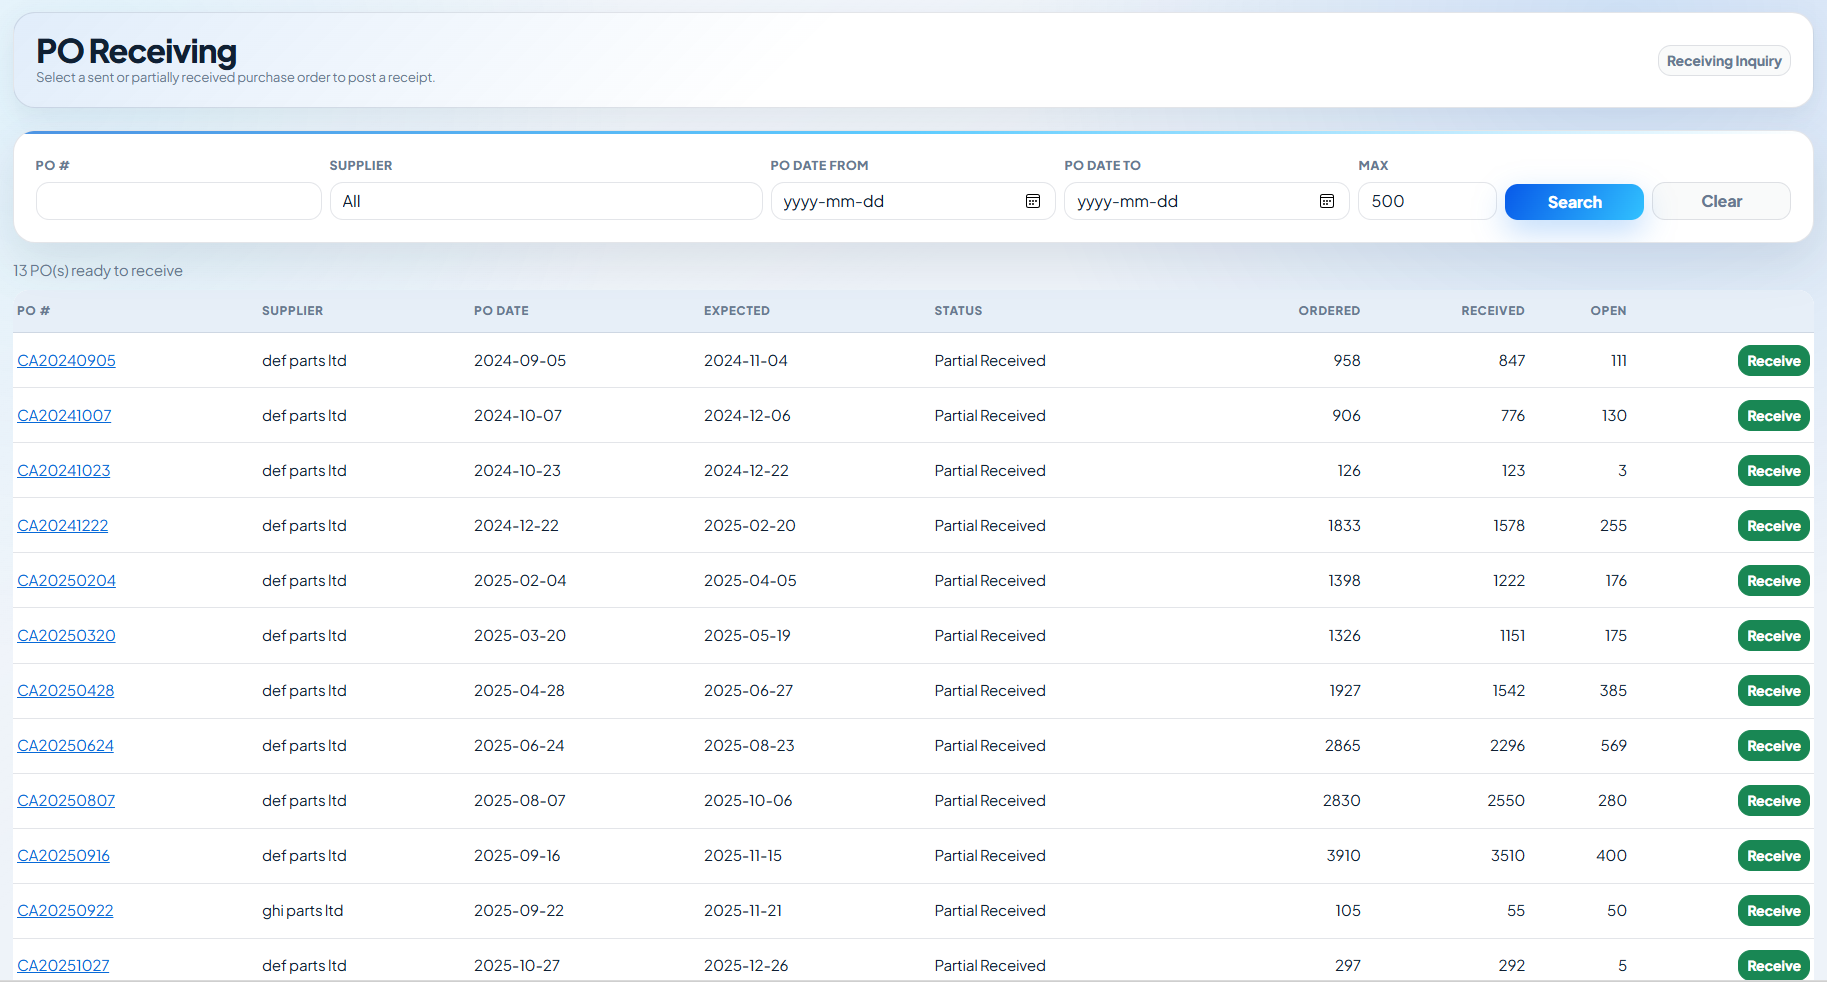Receive PO CA20250320
The width and height of the screenshot is (1827, 982).
click(1774, 636)
